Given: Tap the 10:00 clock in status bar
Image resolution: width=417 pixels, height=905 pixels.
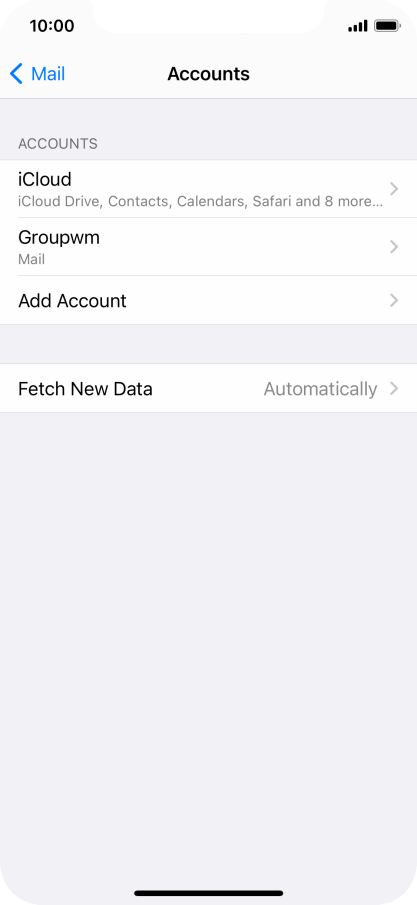Looking at the screenshot, I should click(52, 26).
